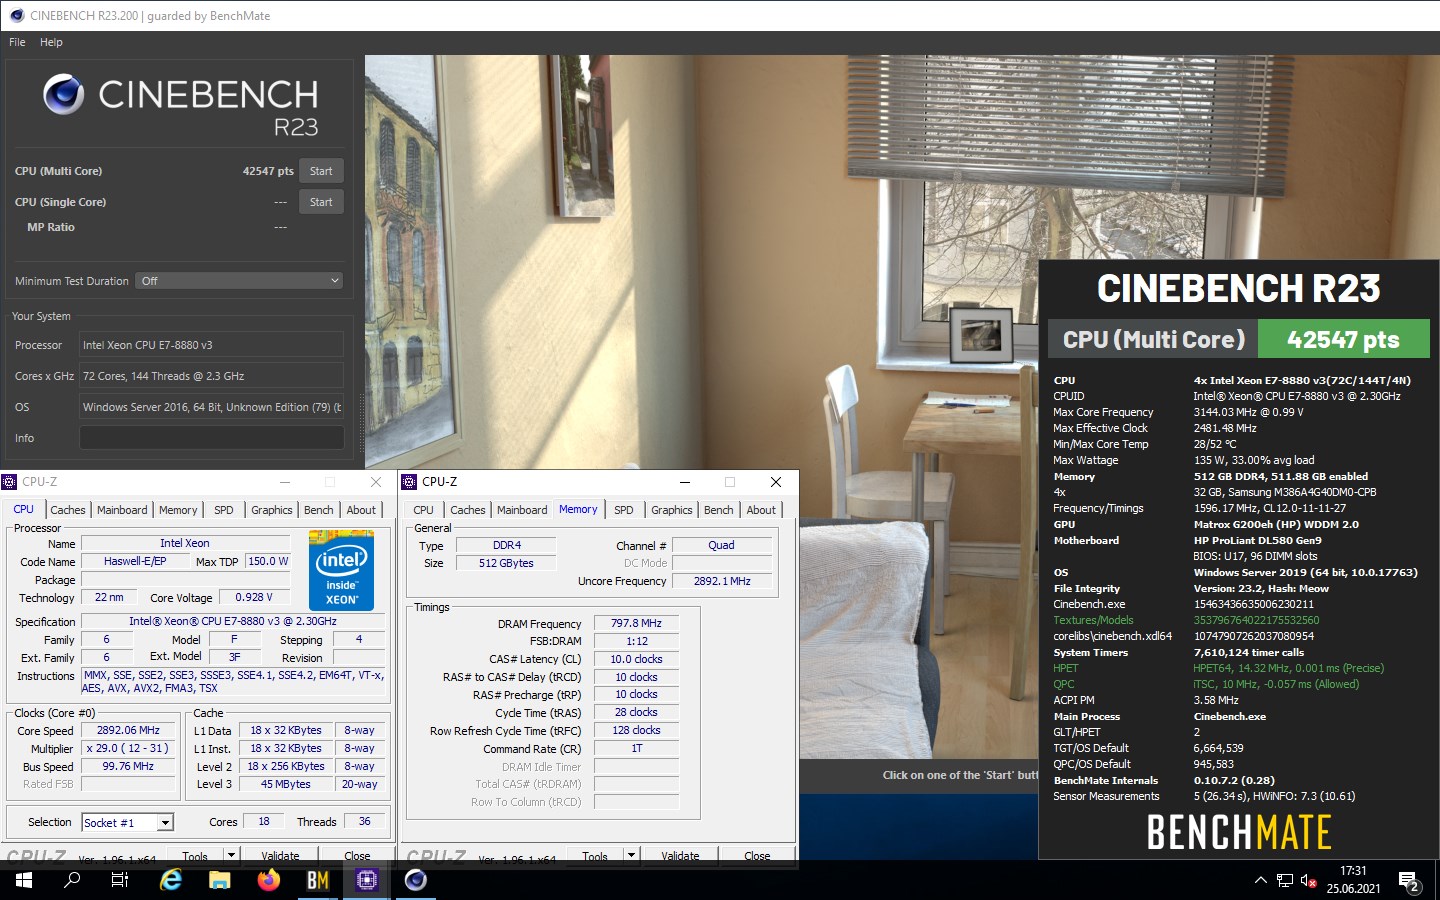The image size is (1440, 900).
Task: Open the Windows Start menu
Action: click(24, 880)
